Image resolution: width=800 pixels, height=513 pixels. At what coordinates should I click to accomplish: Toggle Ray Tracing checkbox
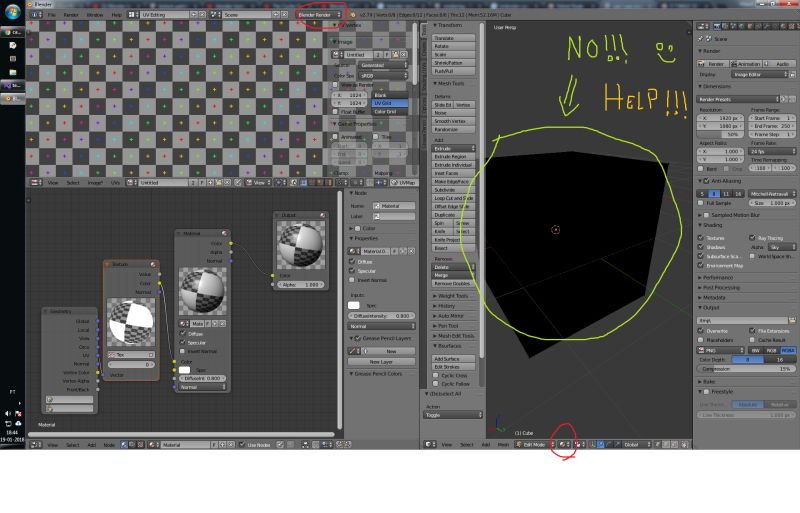(752, 238)
